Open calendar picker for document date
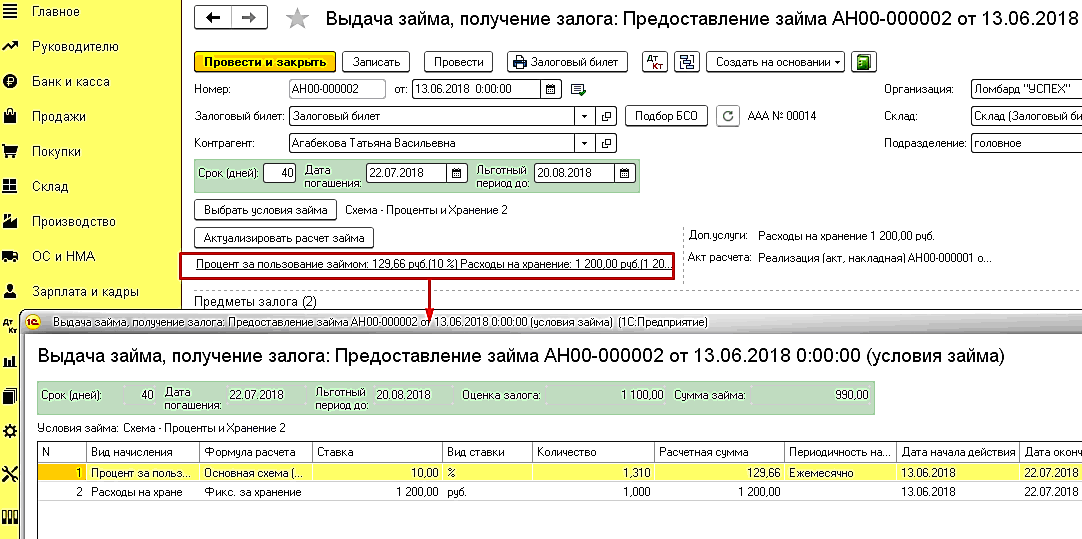Viewport: 1082px width, 539px height. click(x=551, y=89)
